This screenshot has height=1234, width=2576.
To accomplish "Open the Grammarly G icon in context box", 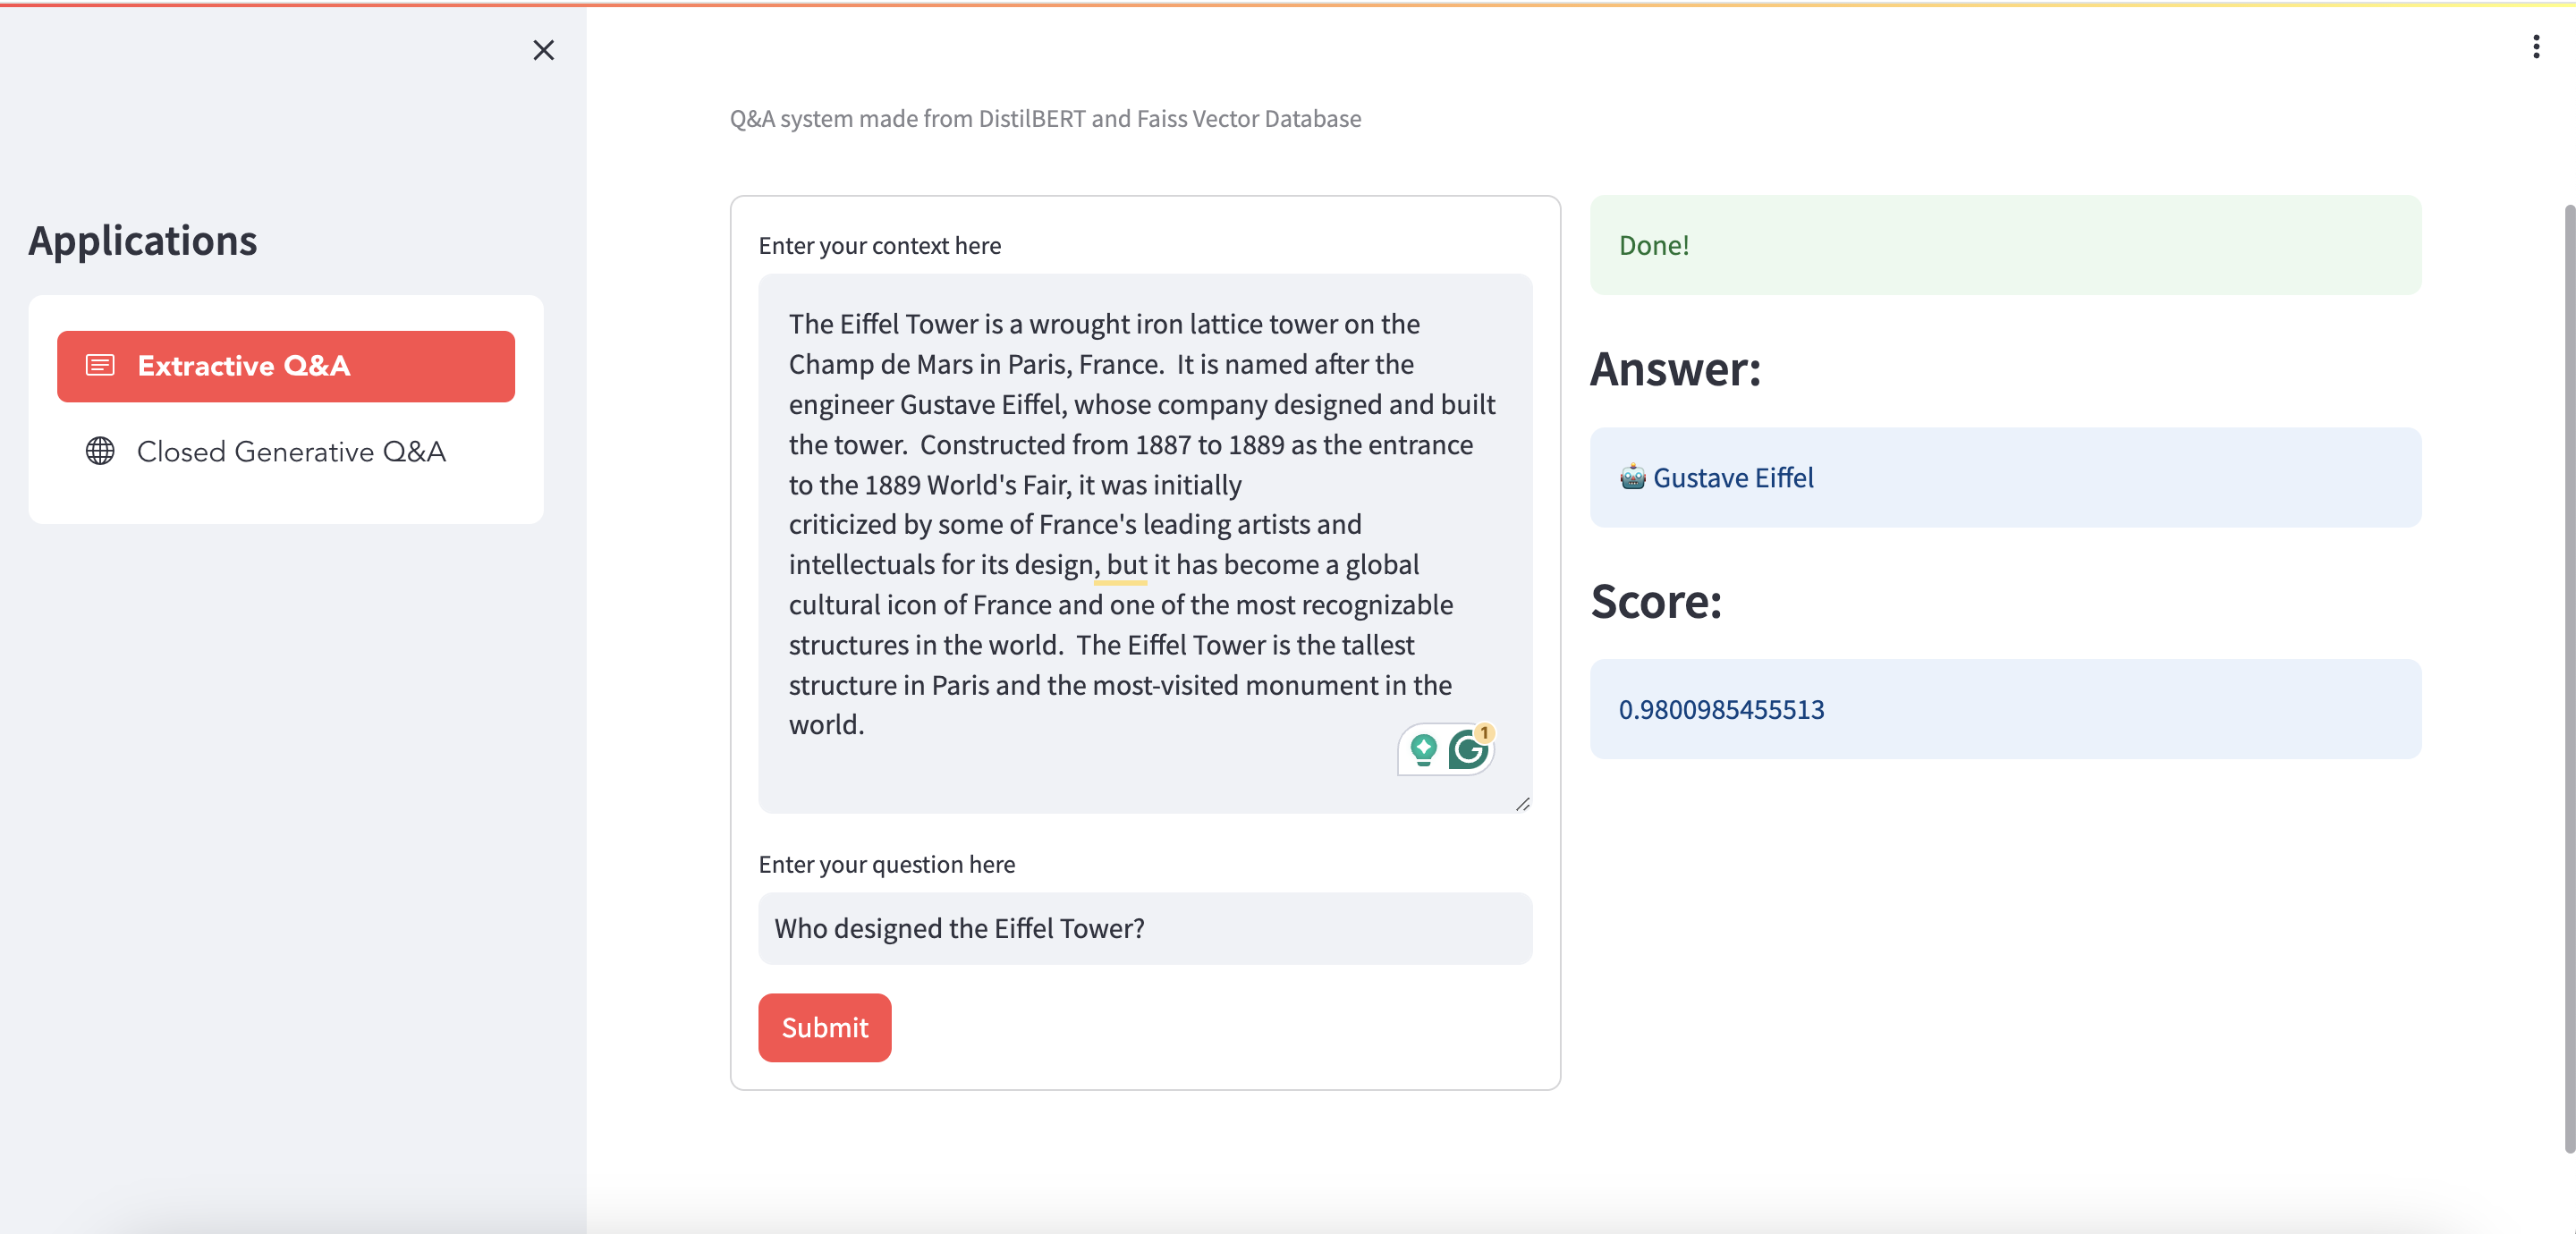I will [1466, 750].
